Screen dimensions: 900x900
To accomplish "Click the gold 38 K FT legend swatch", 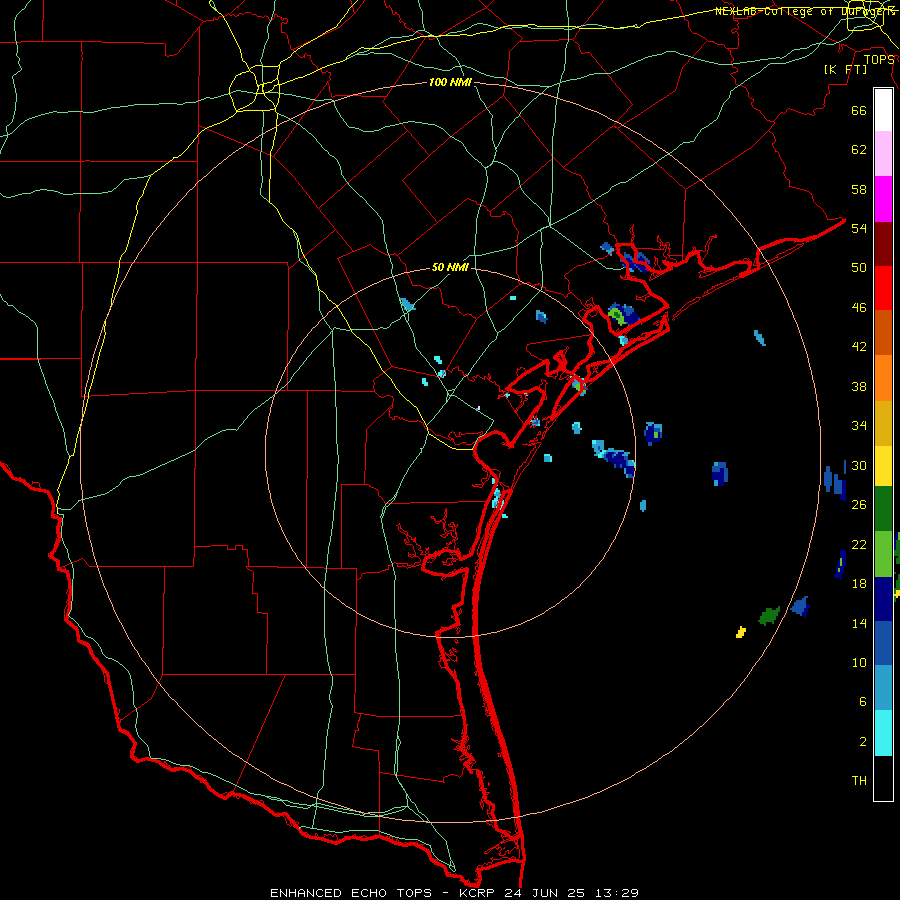I will [x=883, y=423].
